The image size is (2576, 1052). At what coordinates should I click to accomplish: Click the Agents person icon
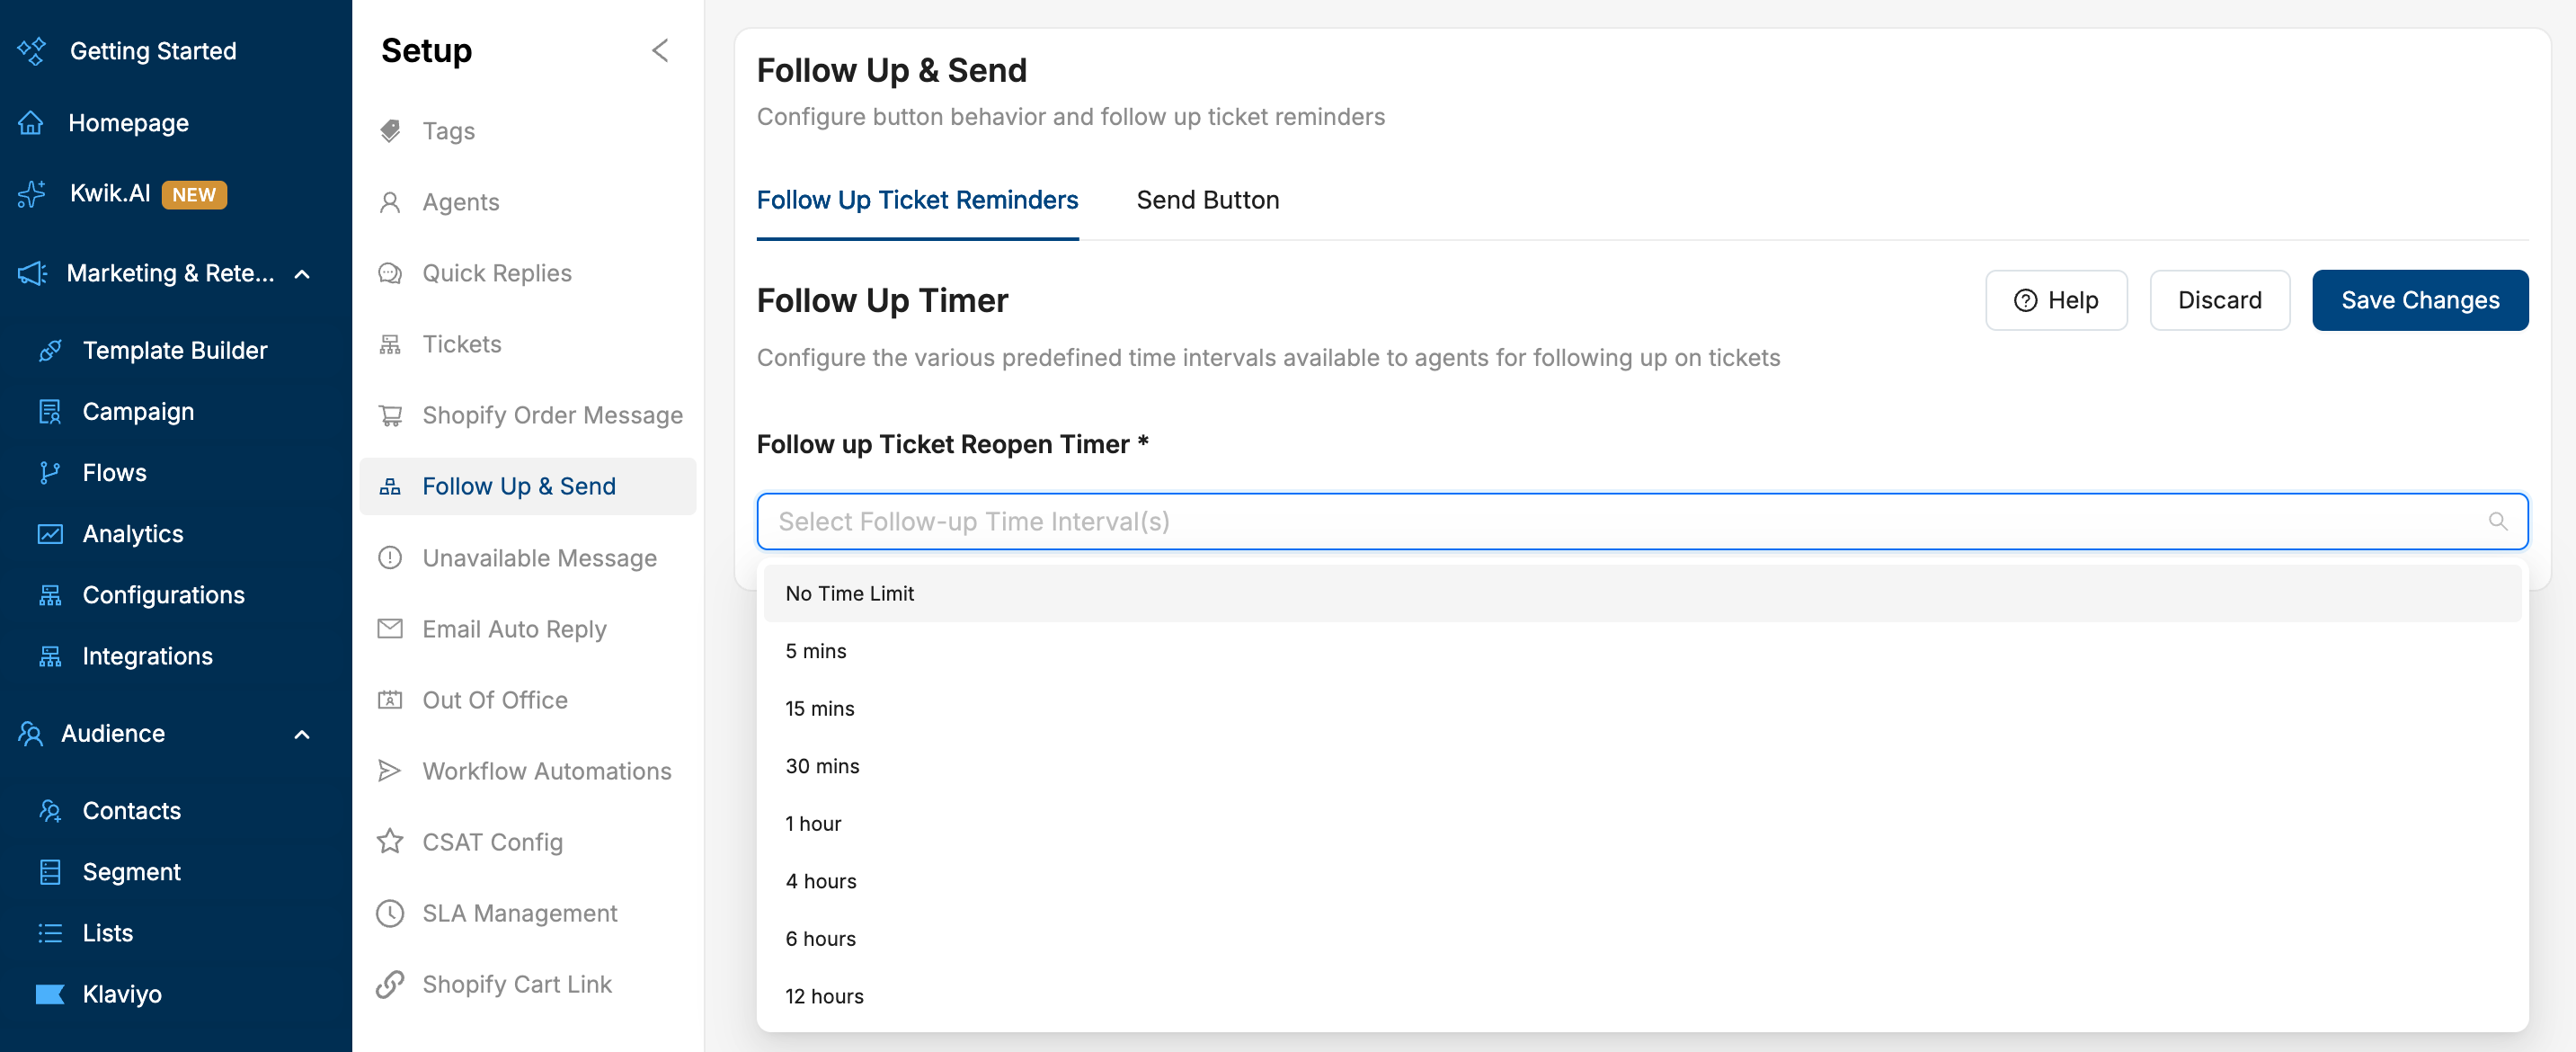pyautogui.click(x=390, y=202)
